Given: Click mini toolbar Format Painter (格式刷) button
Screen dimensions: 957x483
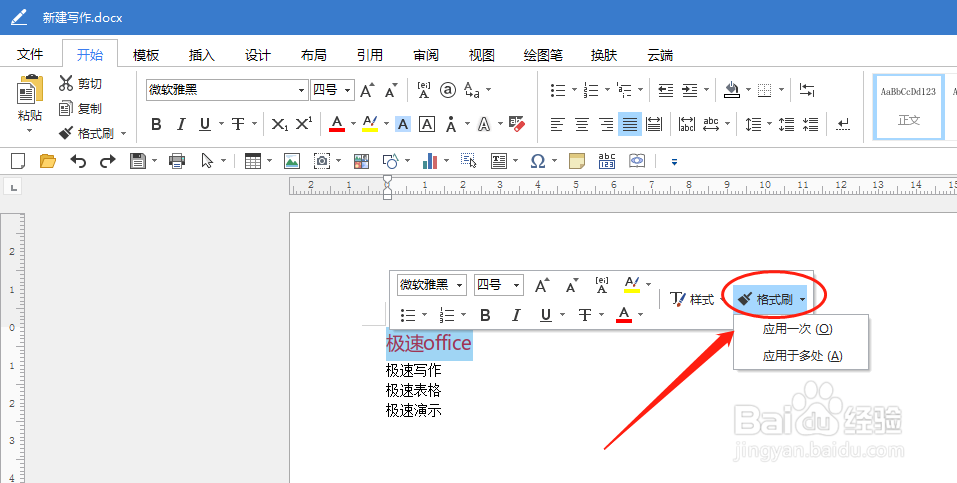Looking at the screenshot, I should (765, 299).
